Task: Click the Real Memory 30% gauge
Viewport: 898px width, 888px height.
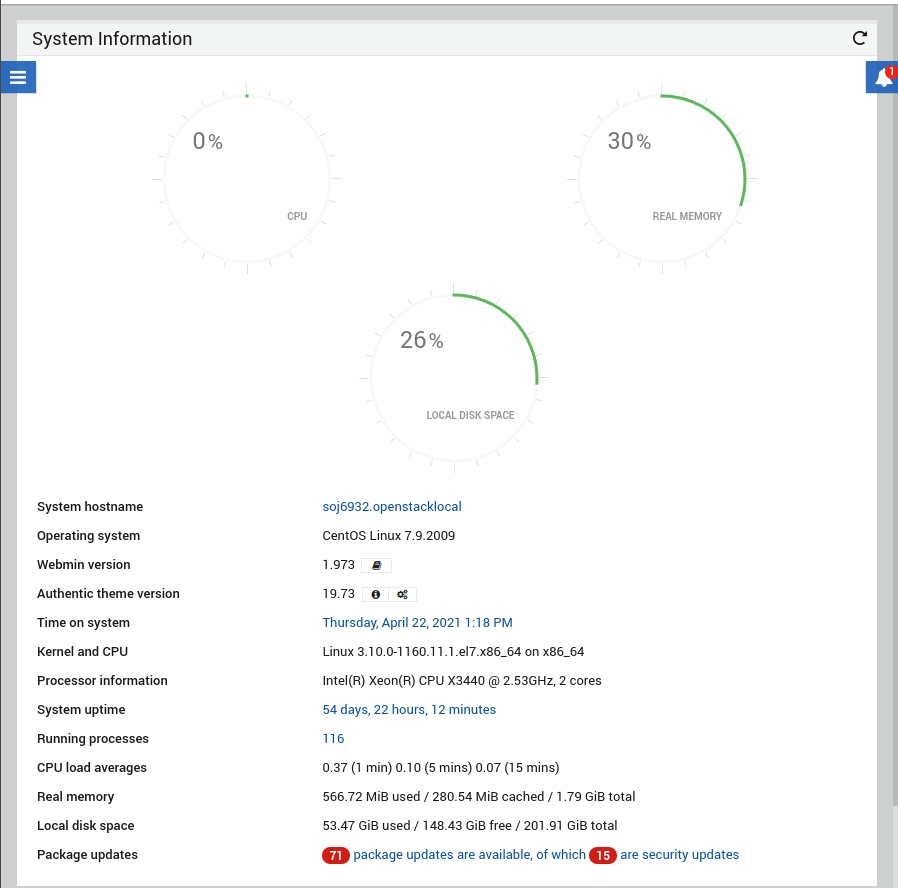Action: pos(662,179)
